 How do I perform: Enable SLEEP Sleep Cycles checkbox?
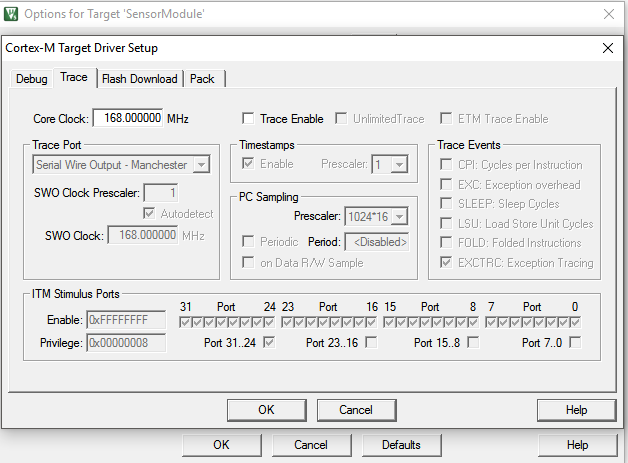pos(446,203)
